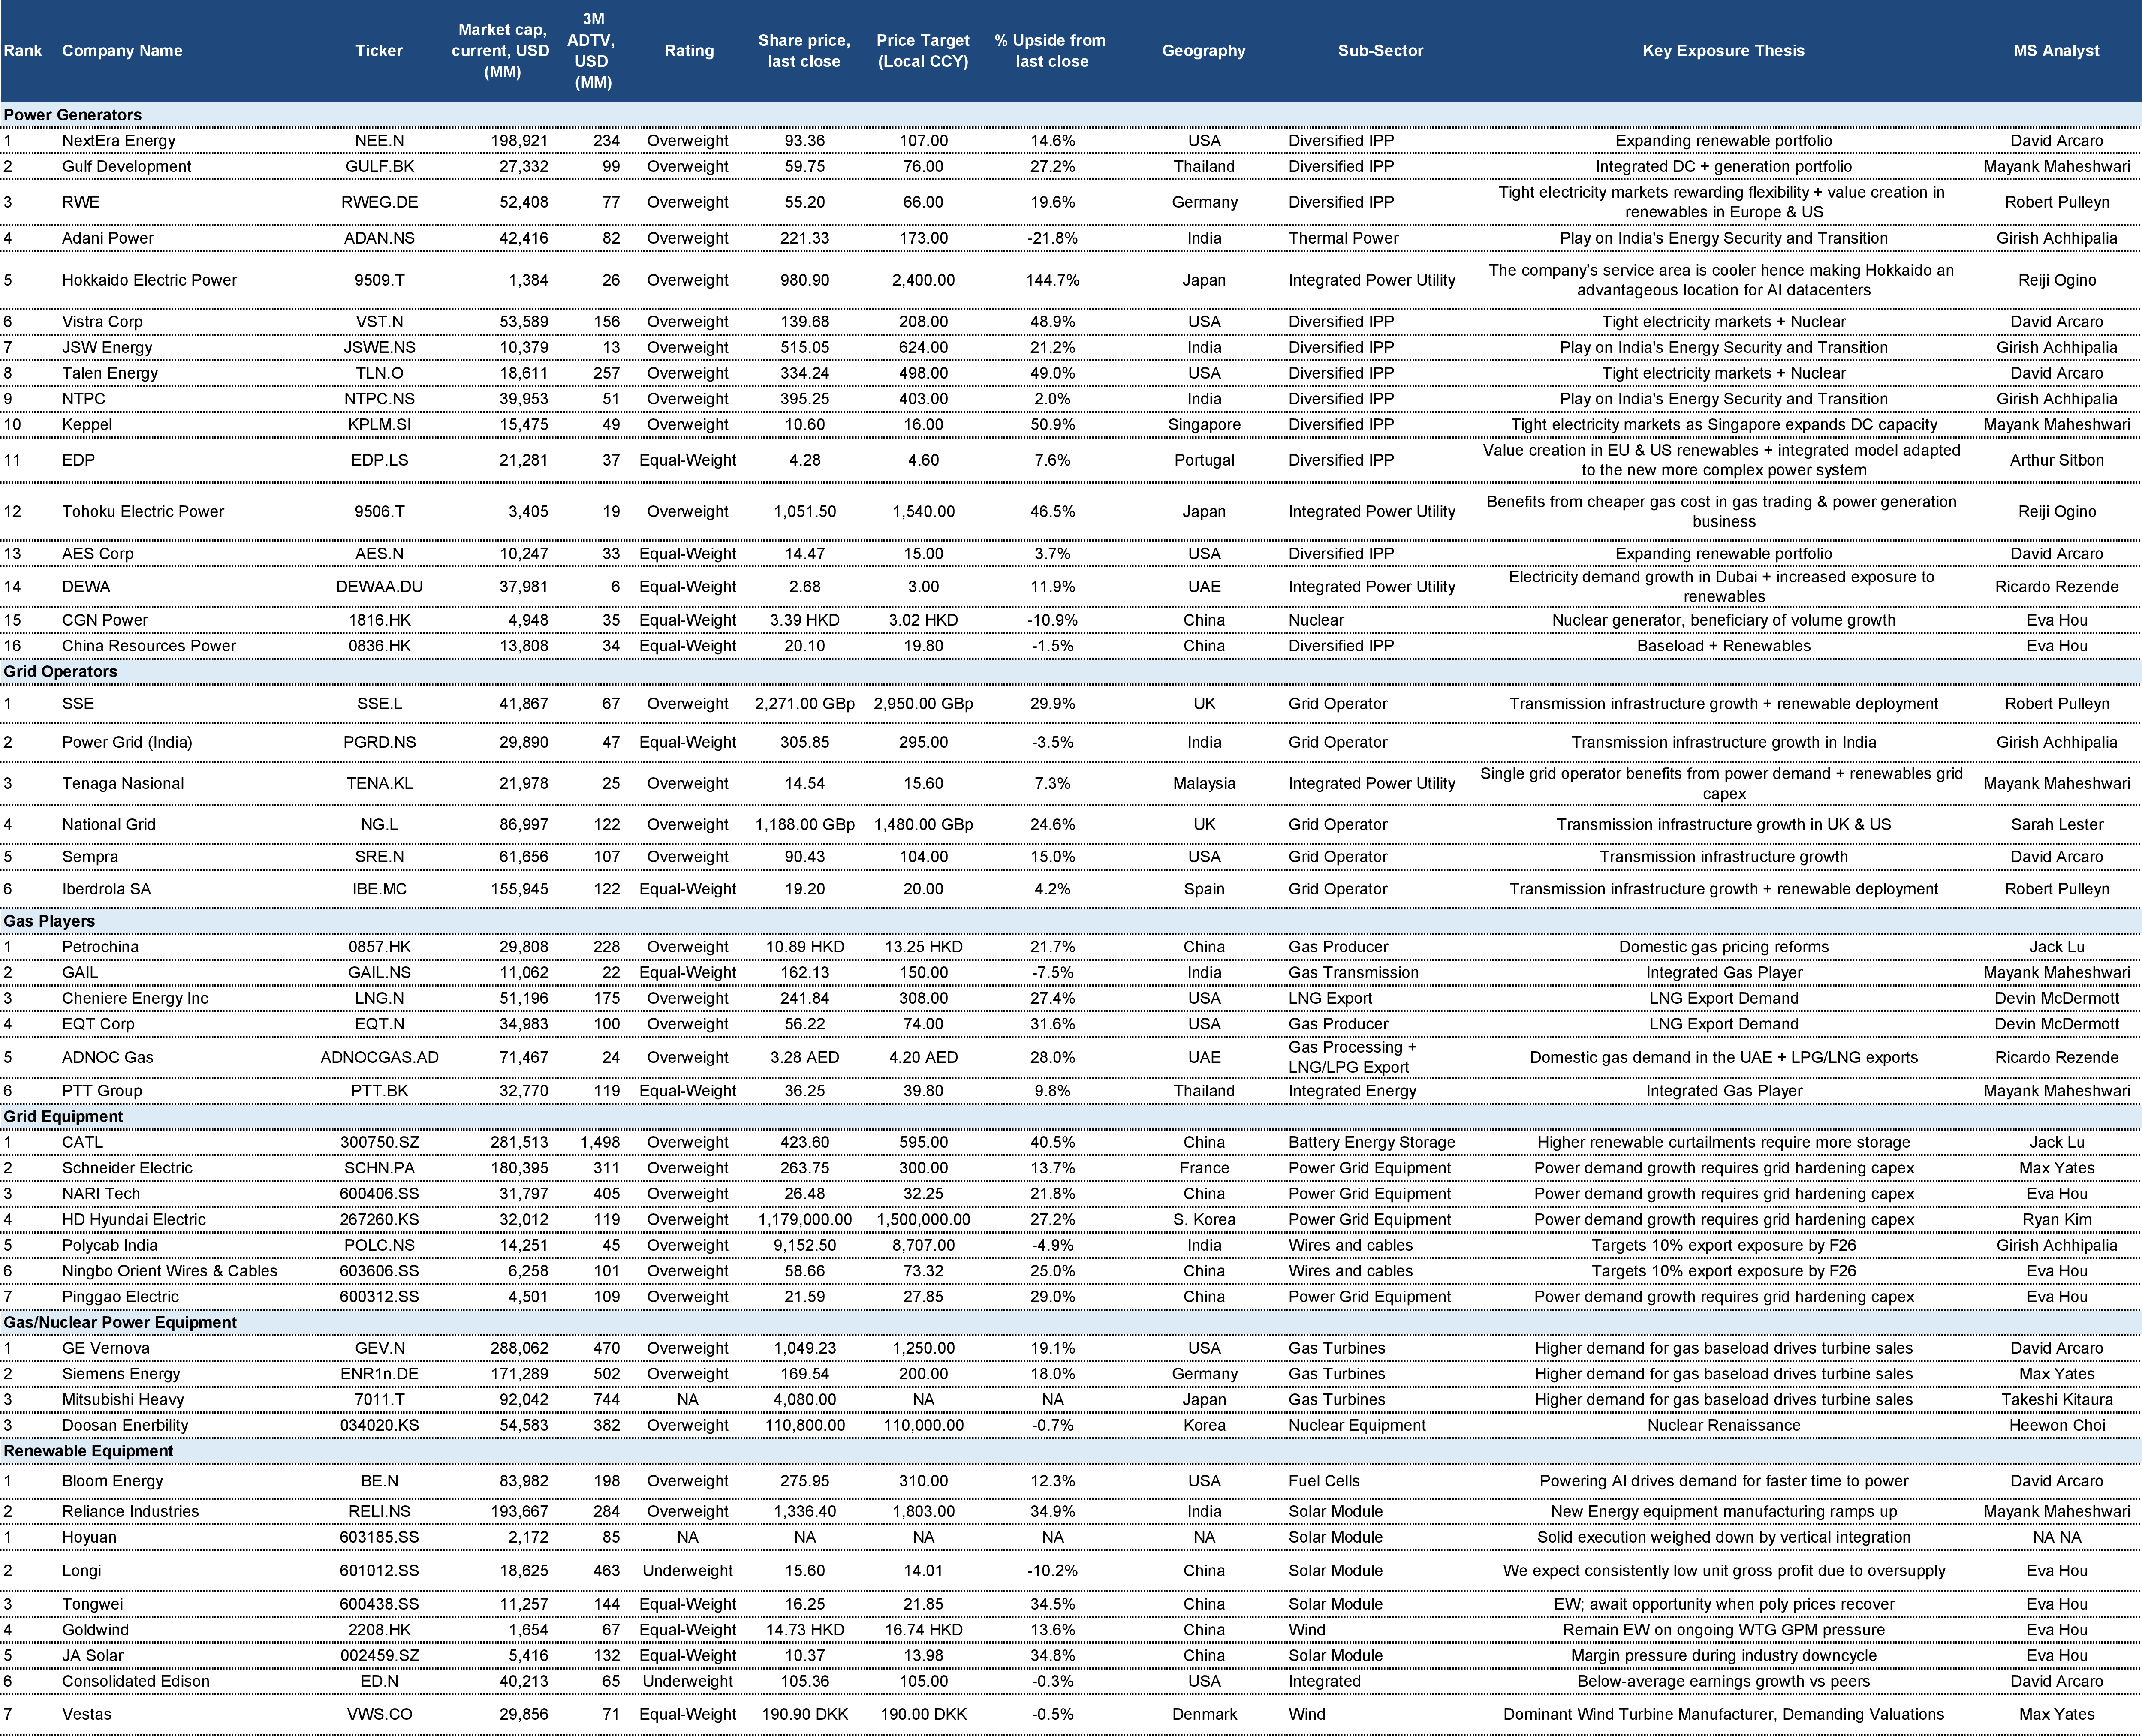Viewport: 2142px width, 1736px height.
Task: Select Cheniere Energy Inc company cell
Action: click(135, 999)
